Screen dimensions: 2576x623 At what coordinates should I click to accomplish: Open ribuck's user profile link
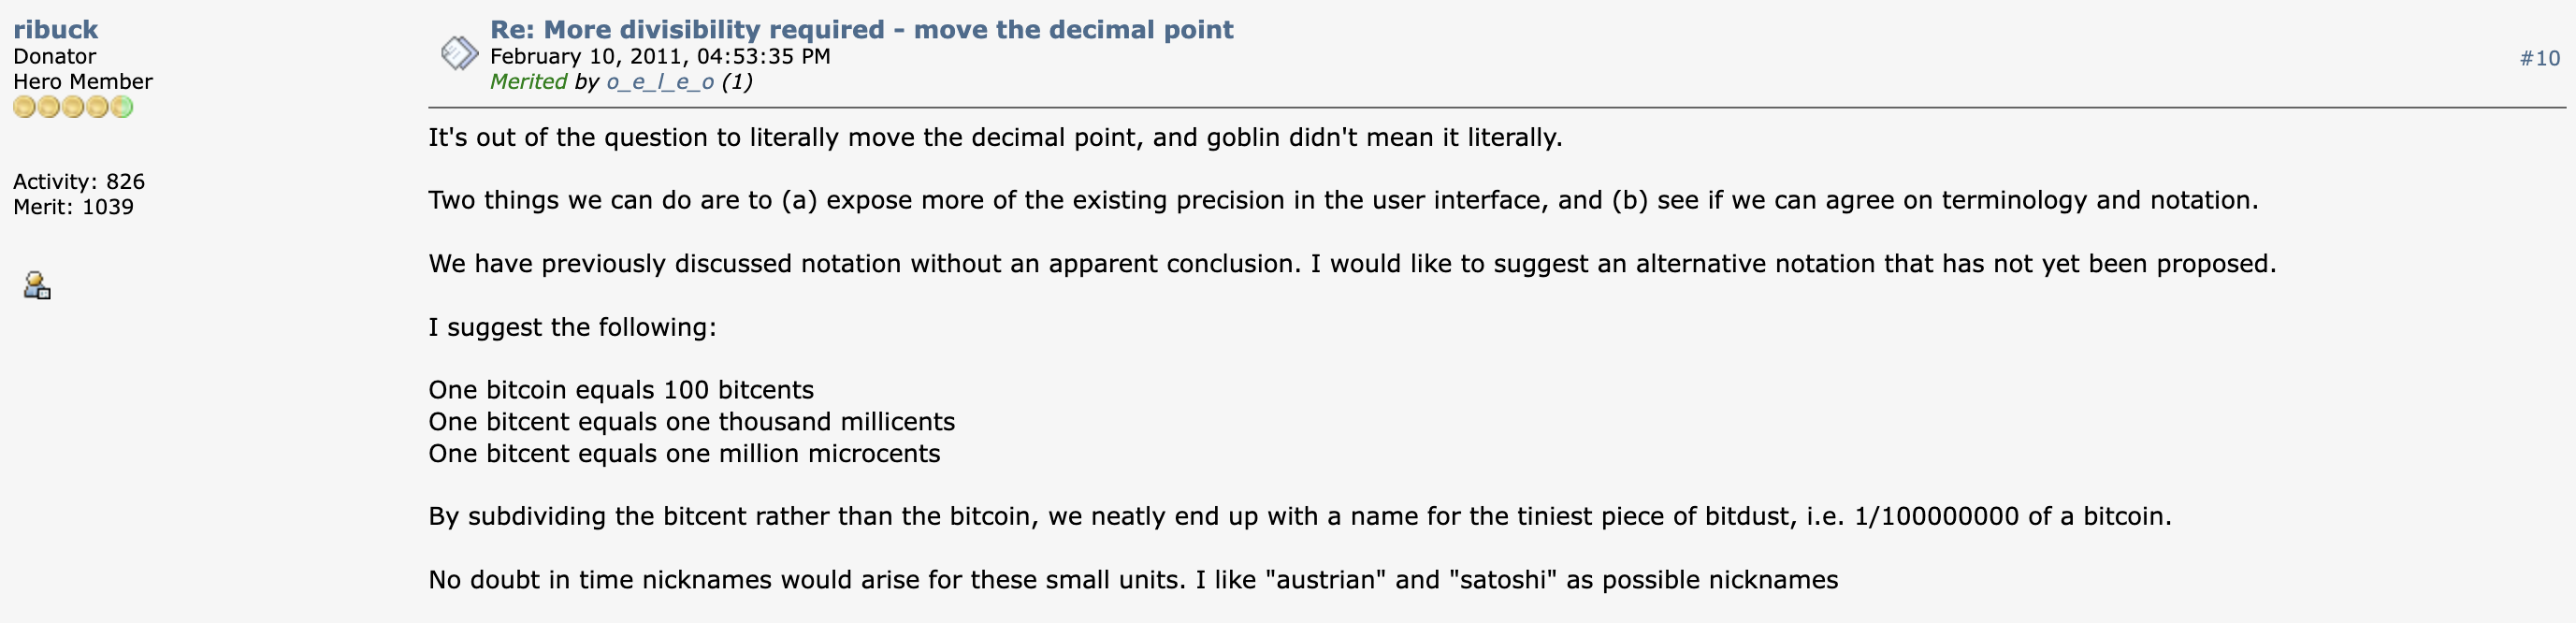coord(55,30)
